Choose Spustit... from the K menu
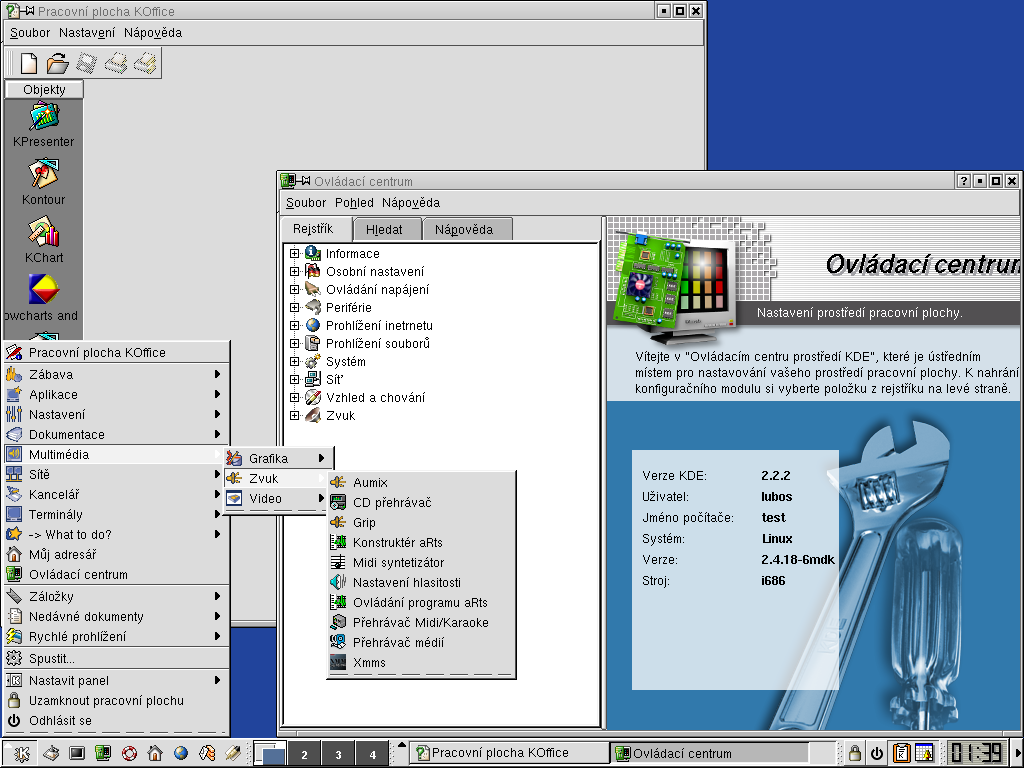This screenshot has width=1024, height=768. click(116, 658)
